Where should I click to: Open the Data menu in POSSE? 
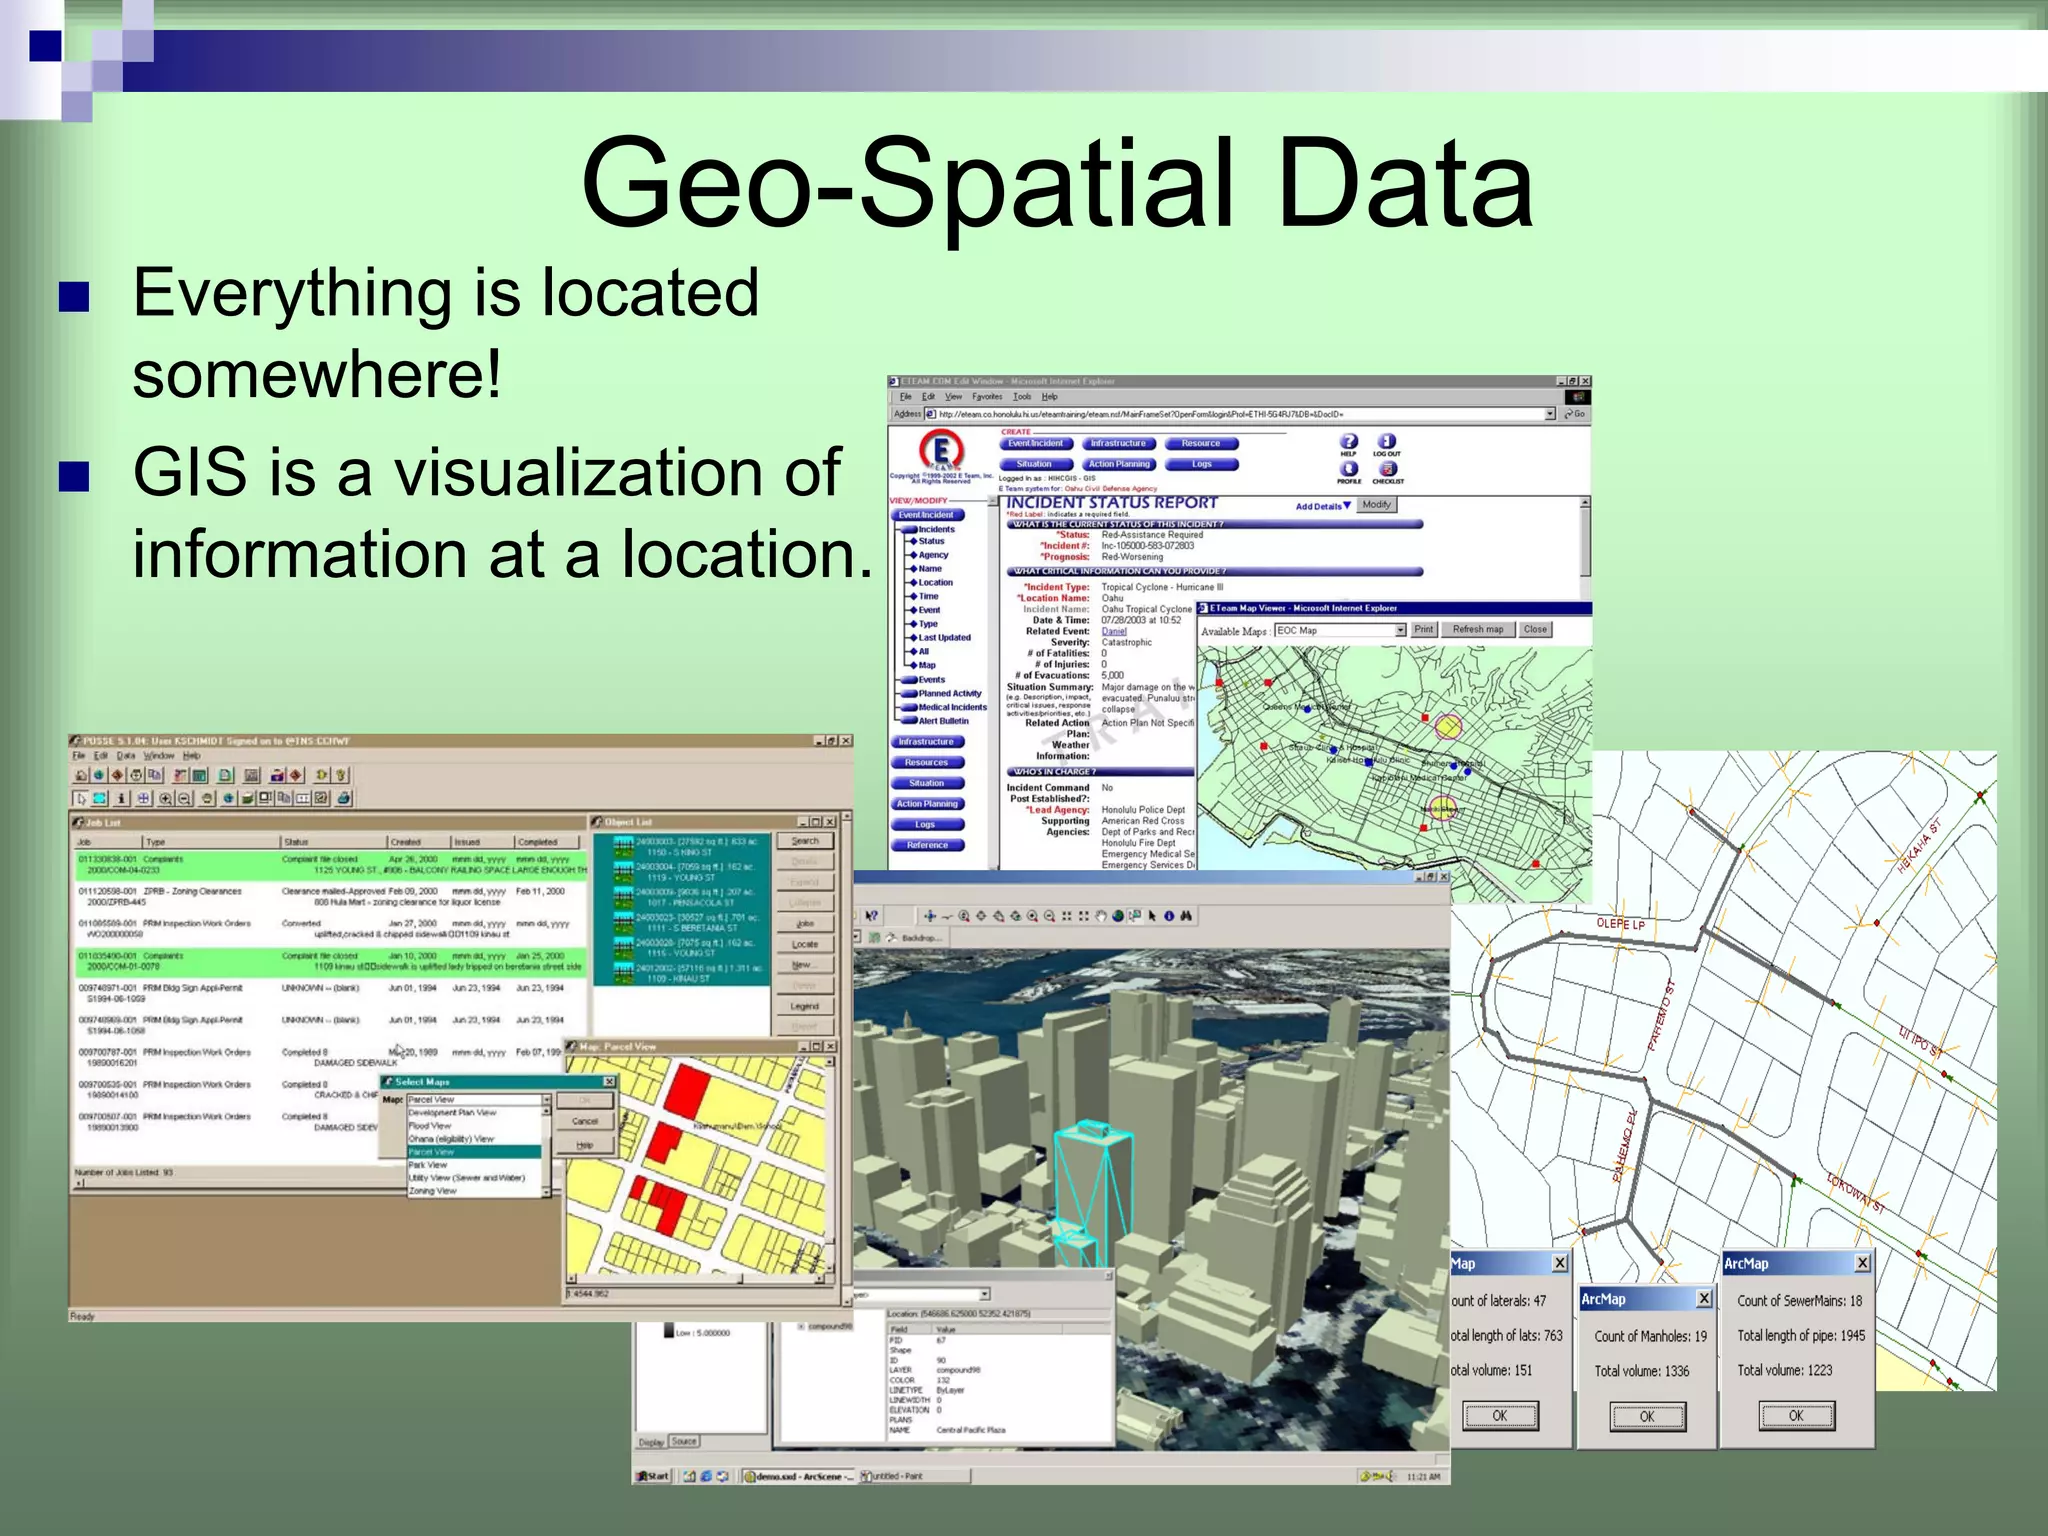pos(126,756)
